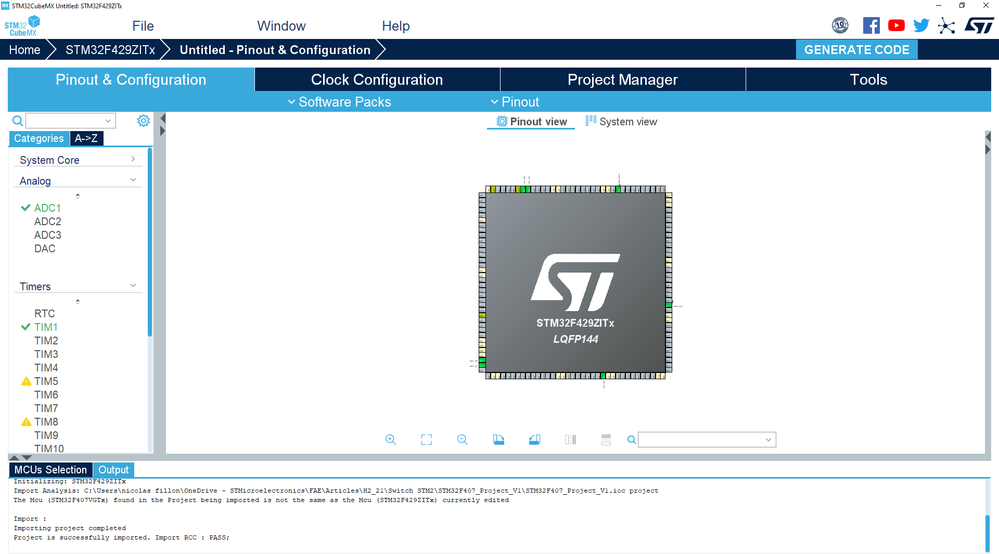
Task: Select the Output tab
Action: (x=113, y=470)
